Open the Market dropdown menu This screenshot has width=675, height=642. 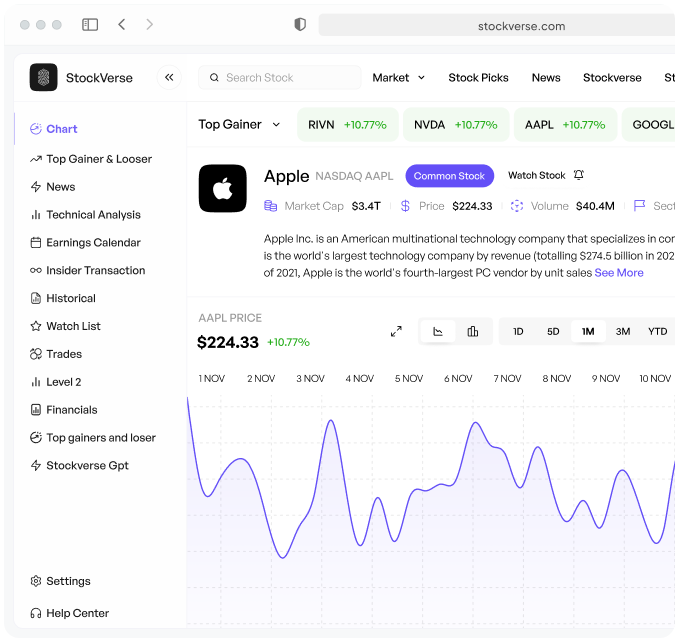[x=399, y=78]
